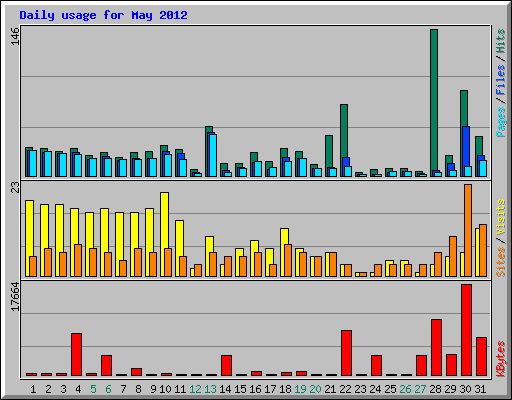
Task: Click the 'Files' legend label
Action: [500, 80]
